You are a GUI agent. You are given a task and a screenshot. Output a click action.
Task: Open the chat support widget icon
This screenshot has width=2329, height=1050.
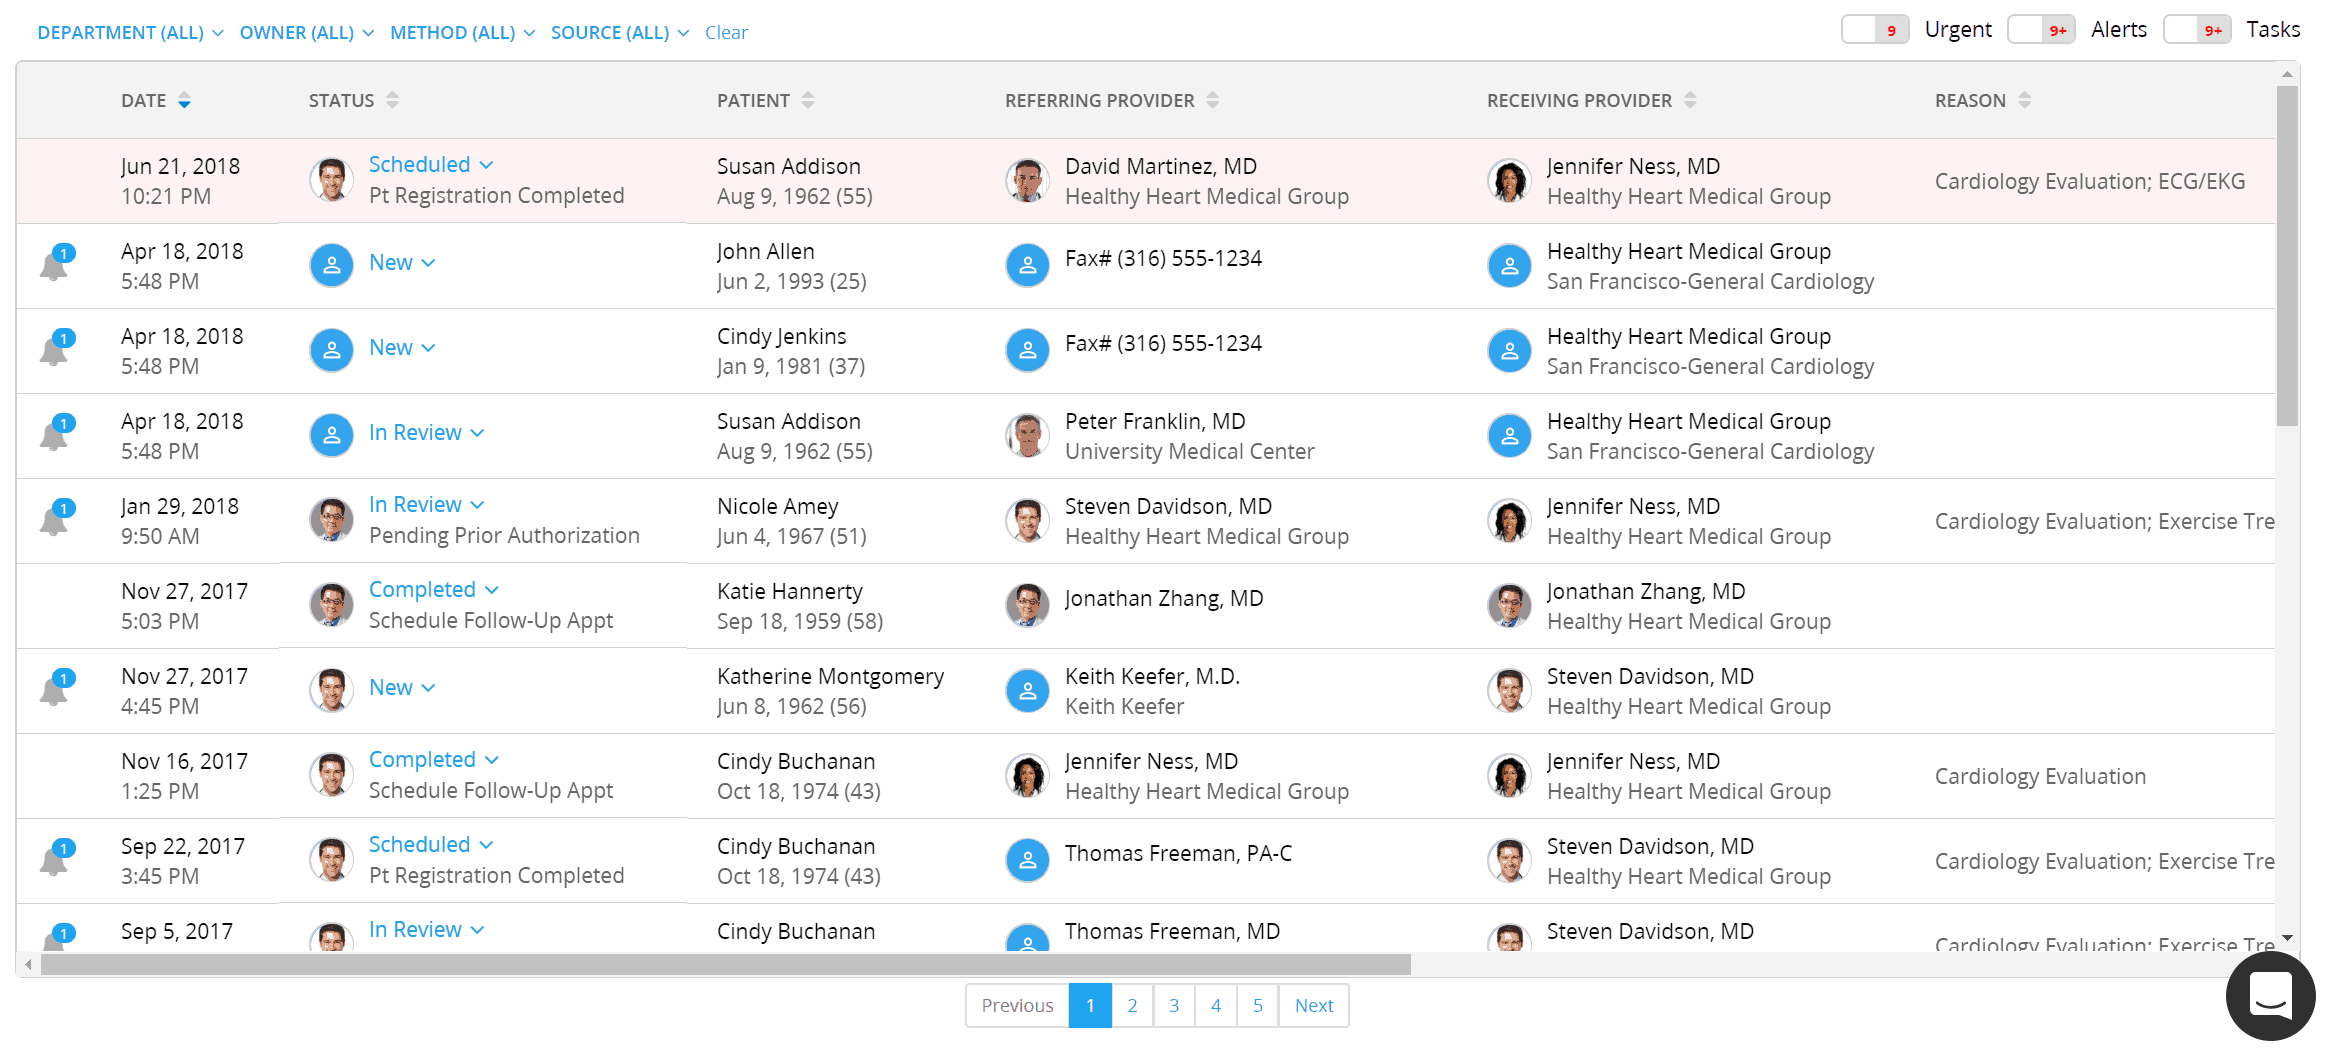2269,995
